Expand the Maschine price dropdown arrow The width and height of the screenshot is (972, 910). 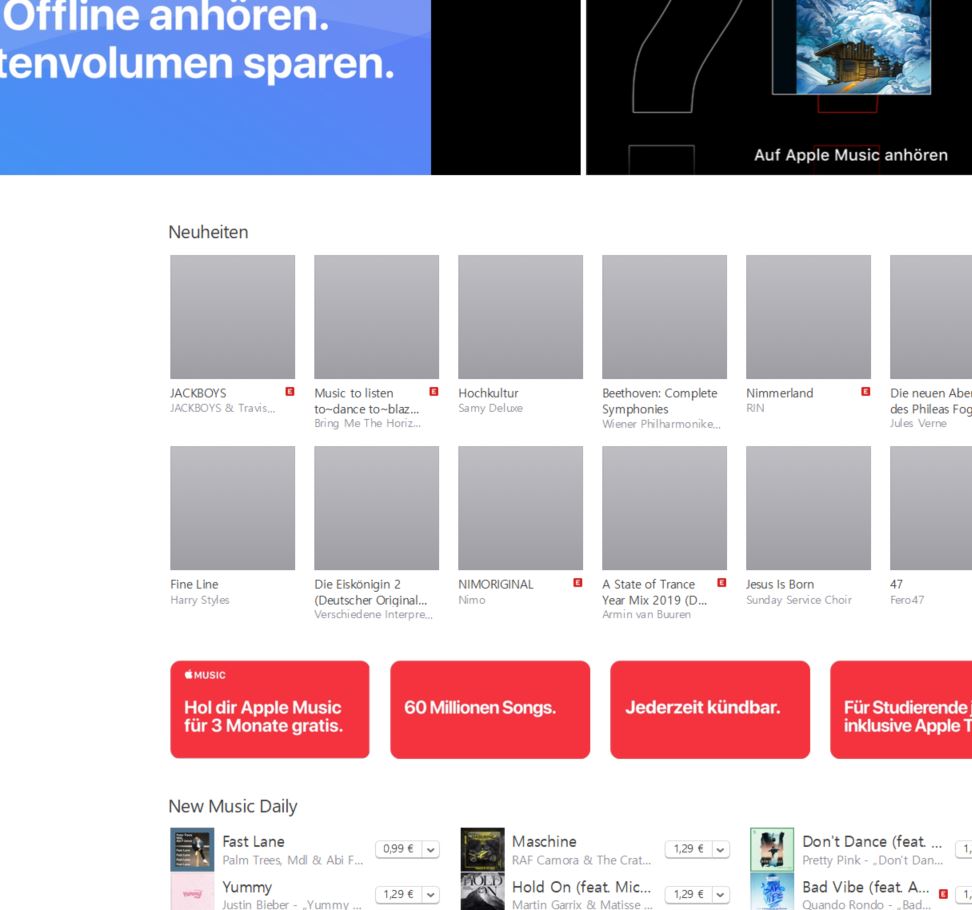720,849
